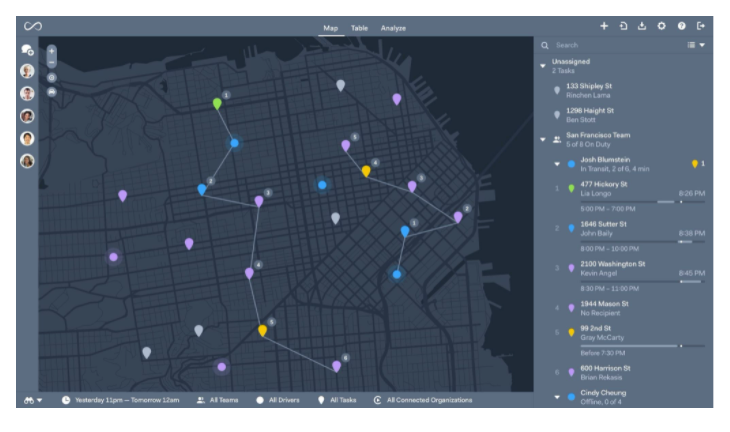The image size is (730, 432).
Task: Open the 99 2nd St task
Action: coord(595,328)
